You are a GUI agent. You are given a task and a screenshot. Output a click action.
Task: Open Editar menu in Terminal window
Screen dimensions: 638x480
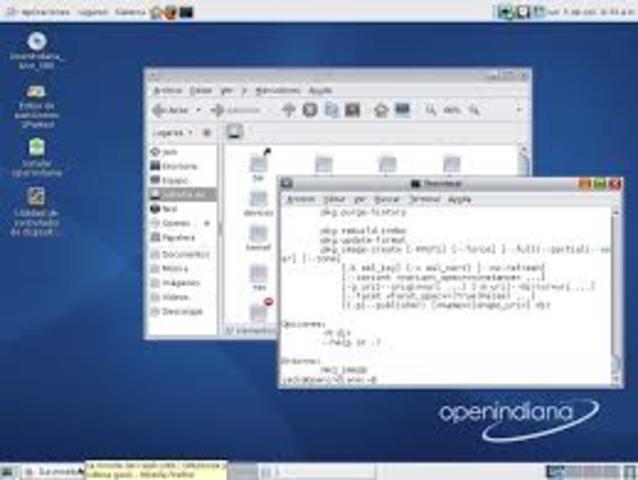pos(334,199)
